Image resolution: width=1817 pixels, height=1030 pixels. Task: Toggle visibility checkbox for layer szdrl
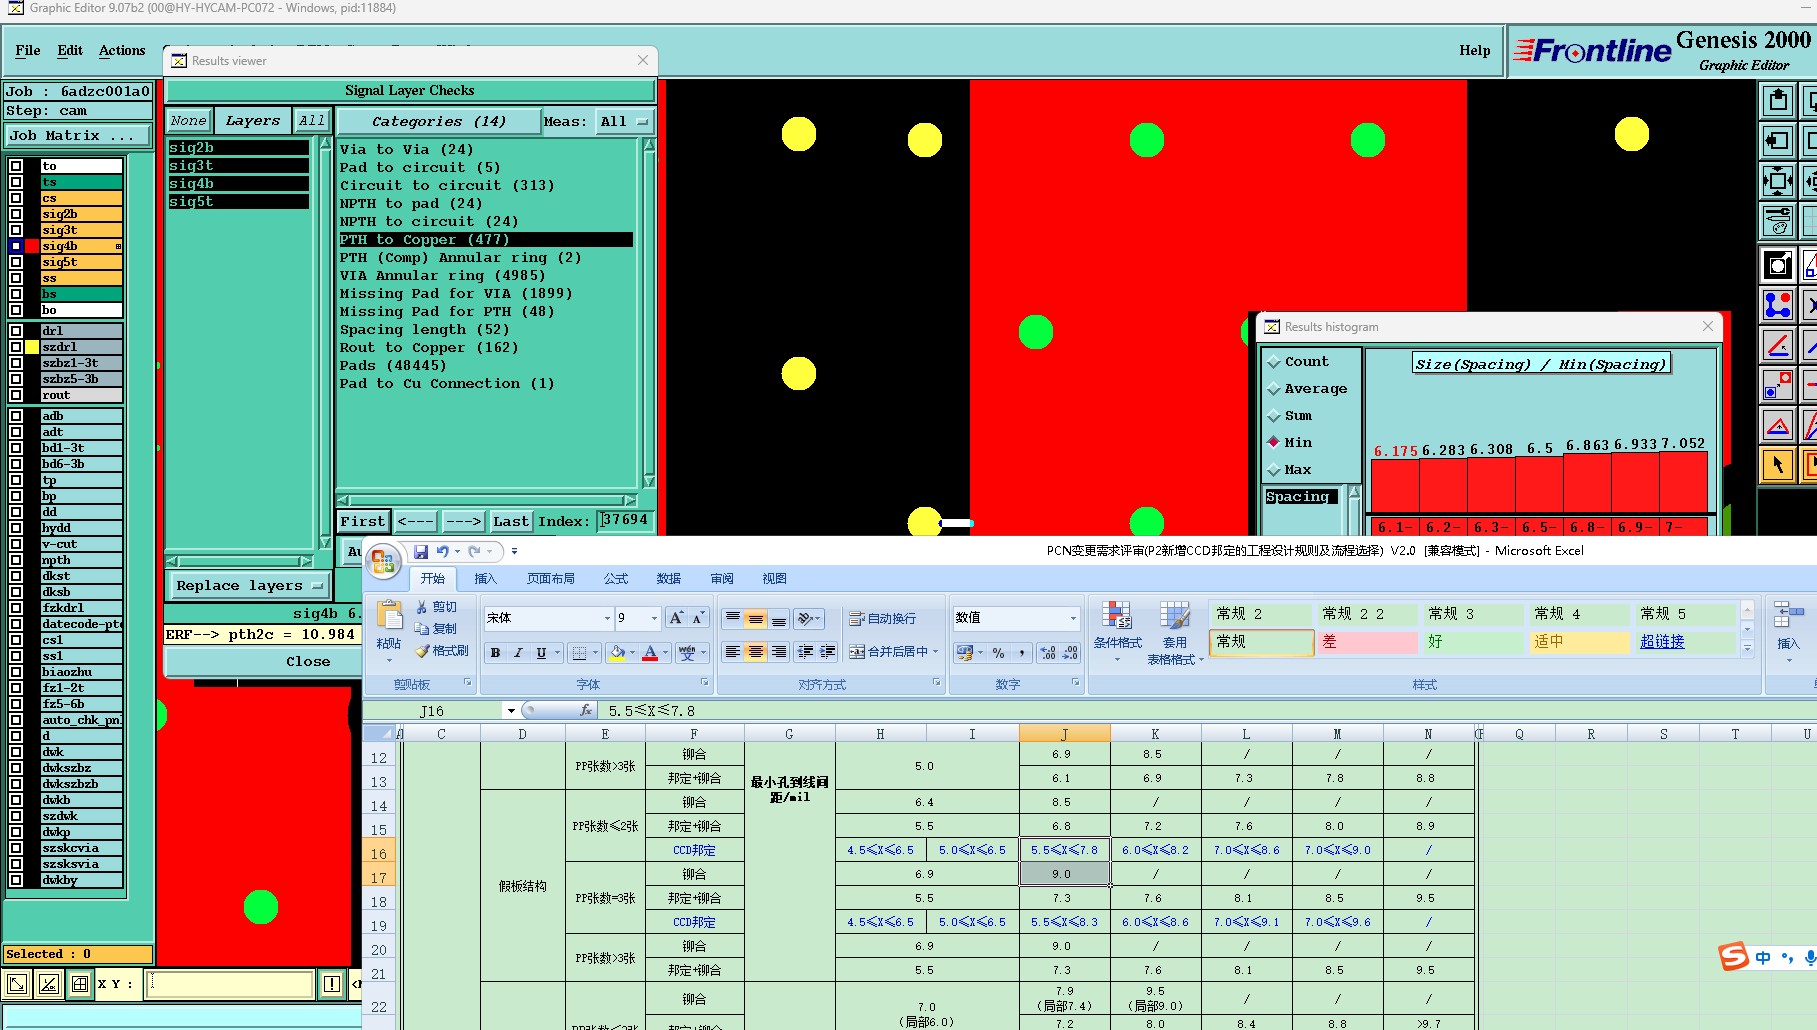click(x=16, y=347)
